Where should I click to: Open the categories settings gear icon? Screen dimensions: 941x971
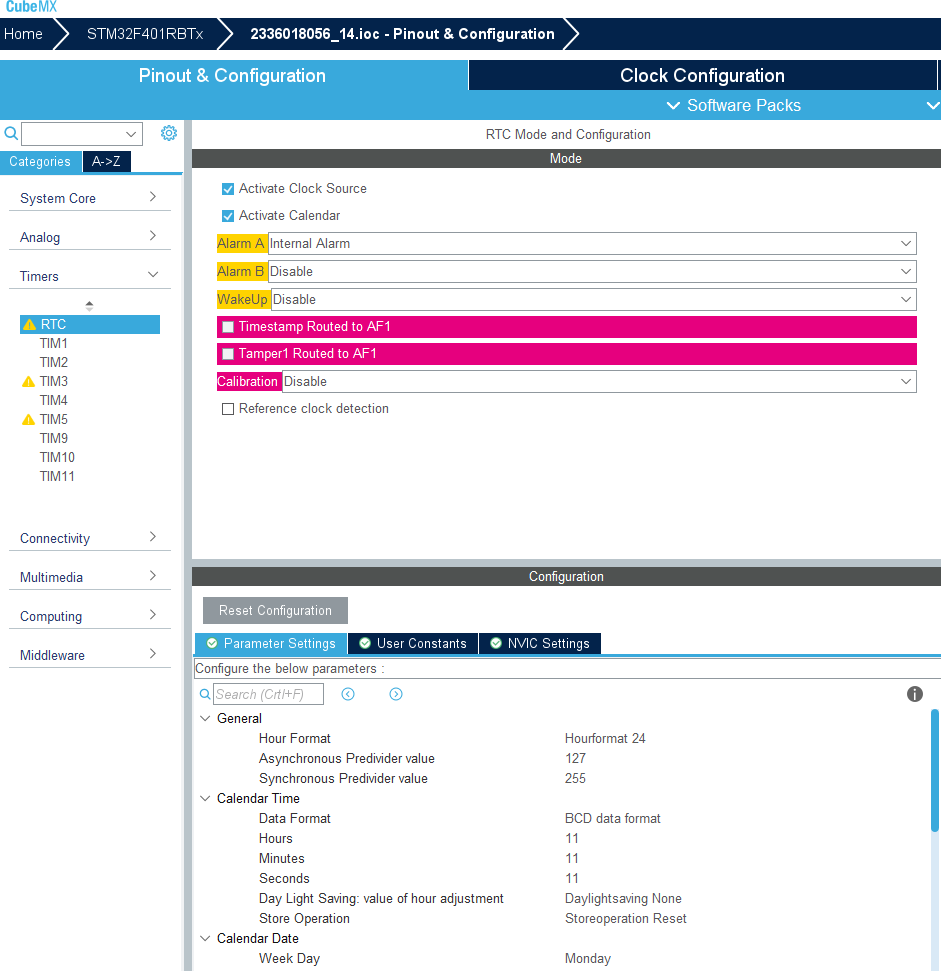(168, 133)
